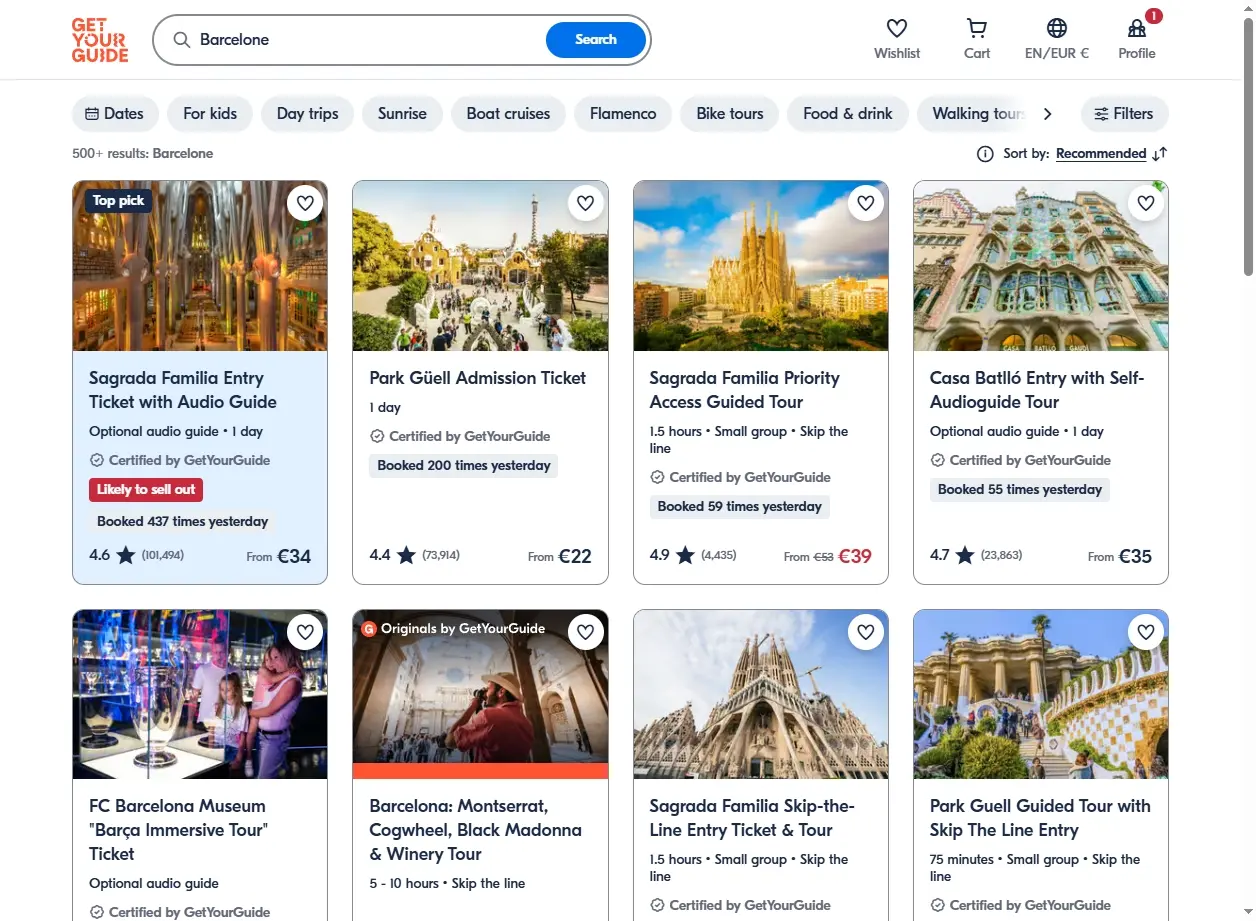Click the FC Barcelona trophy museum photo

pyautogui.click(x=200, y=695)
